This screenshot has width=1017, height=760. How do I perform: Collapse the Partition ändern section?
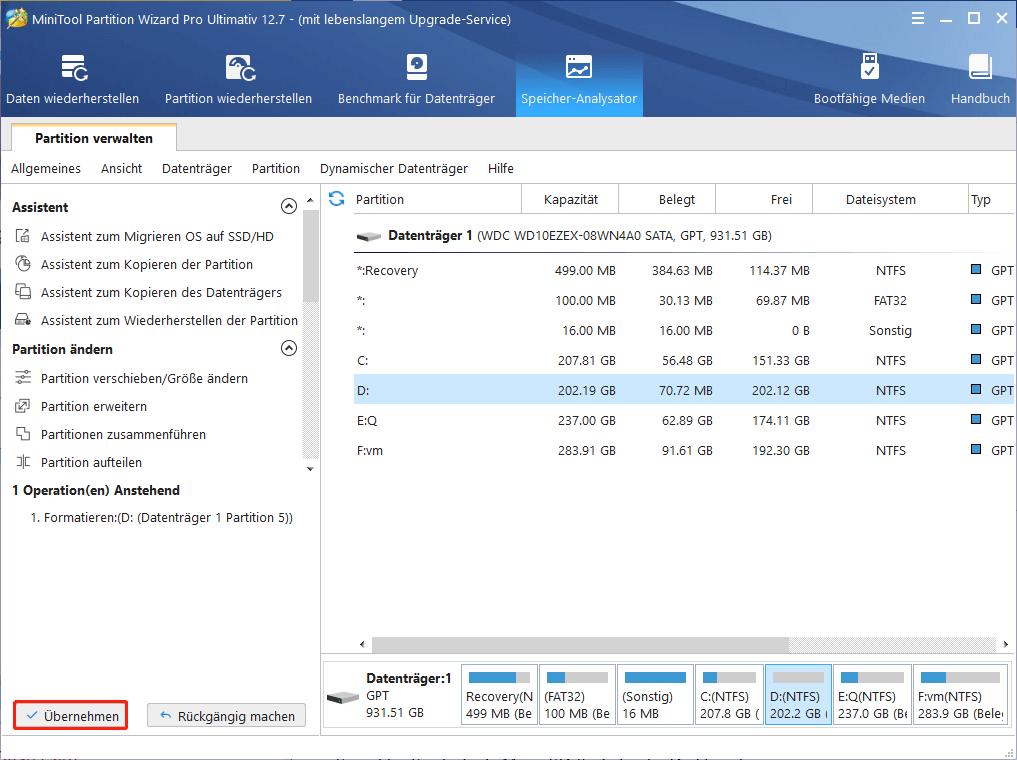(289, 348)
